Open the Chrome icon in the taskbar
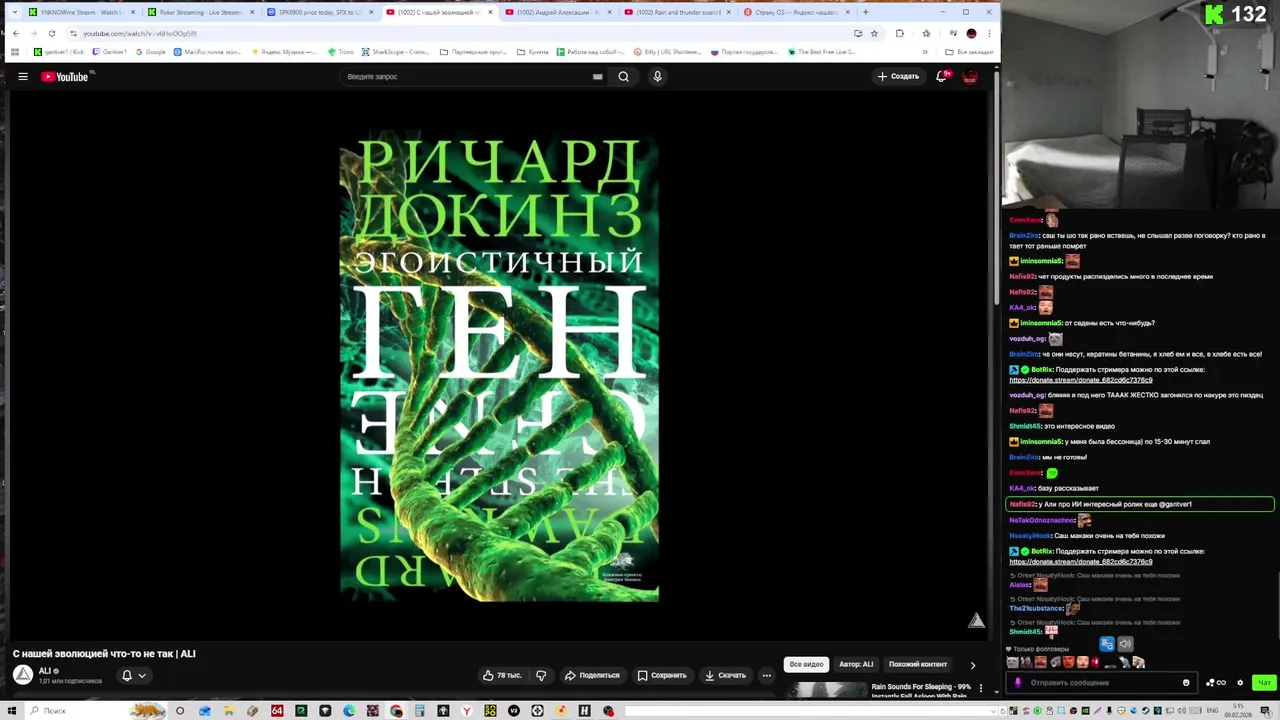Image resolution: width=1280 pixels, height=720 pixels. [x=397, y=711]
